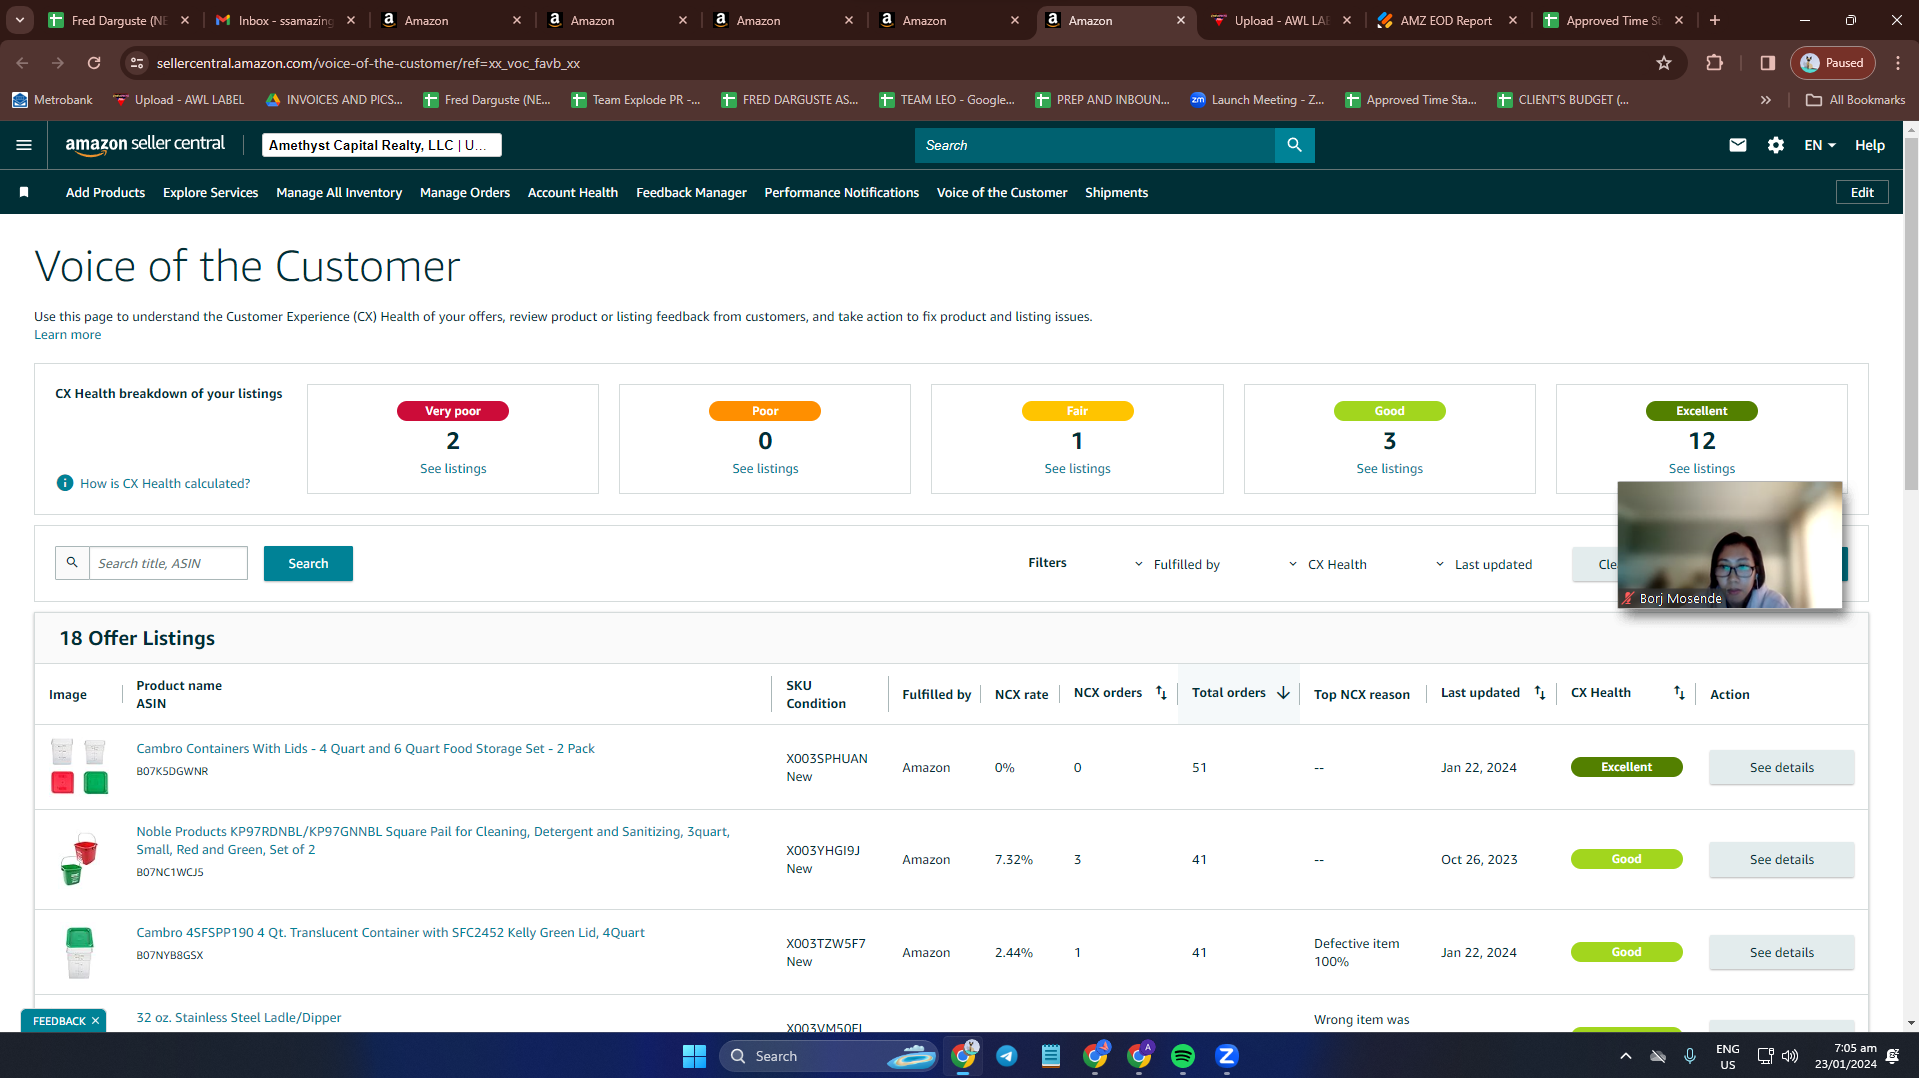Screen dimensions: 1919x1078
Task: Click the Windows Start button
Action: (694, 1056)
